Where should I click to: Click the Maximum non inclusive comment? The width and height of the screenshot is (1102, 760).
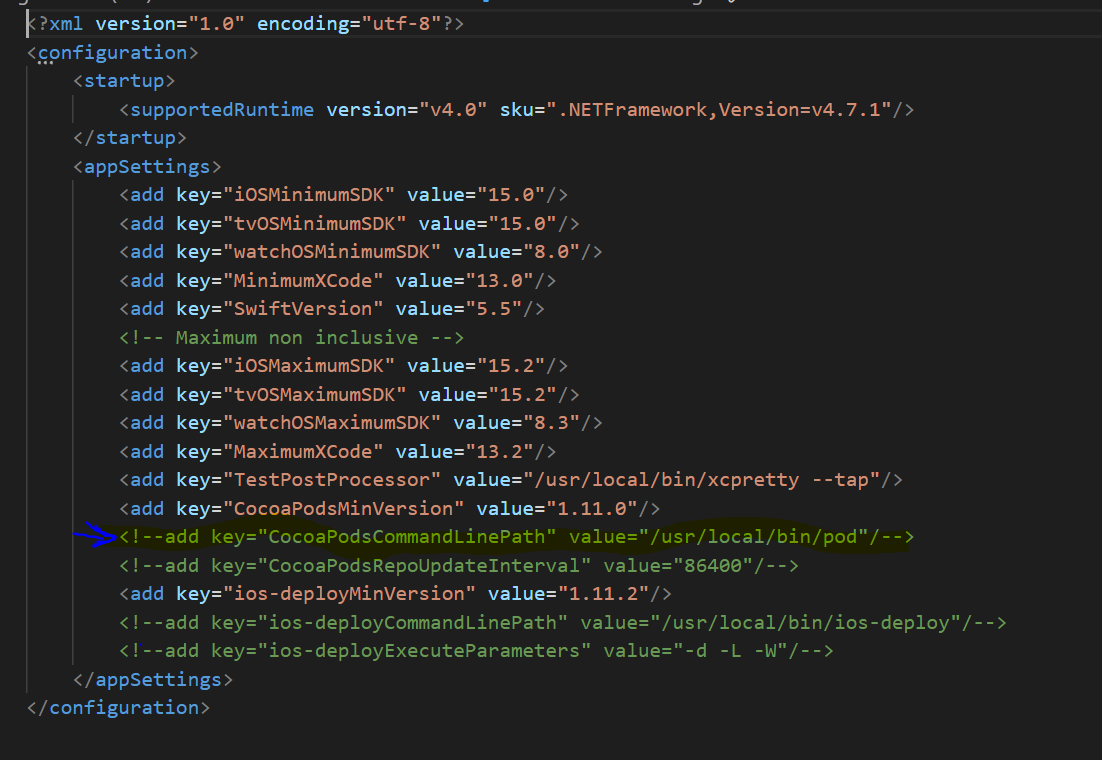[x=291, y=337]
